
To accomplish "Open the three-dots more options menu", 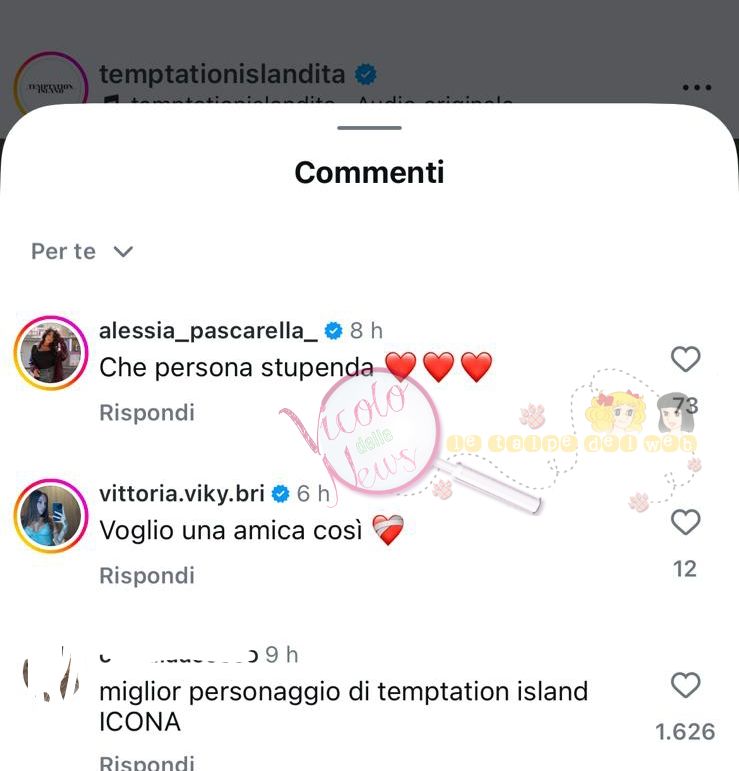I will (x=697, y=88).
